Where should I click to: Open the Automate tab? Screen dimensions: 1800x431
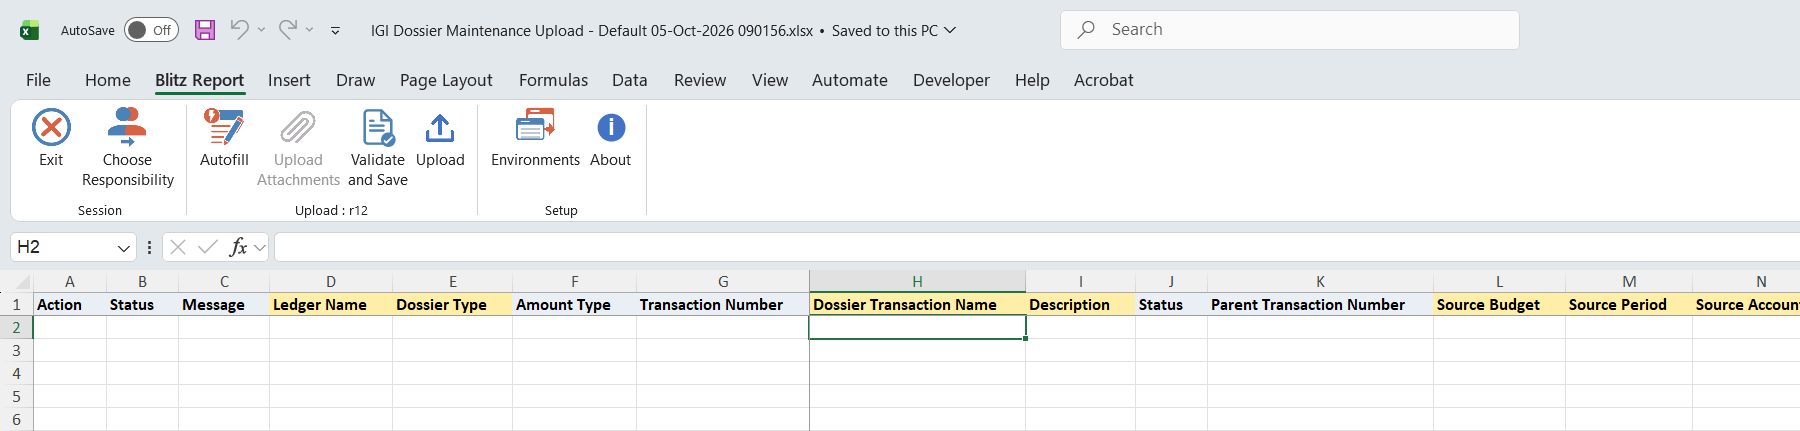point(850,80)
